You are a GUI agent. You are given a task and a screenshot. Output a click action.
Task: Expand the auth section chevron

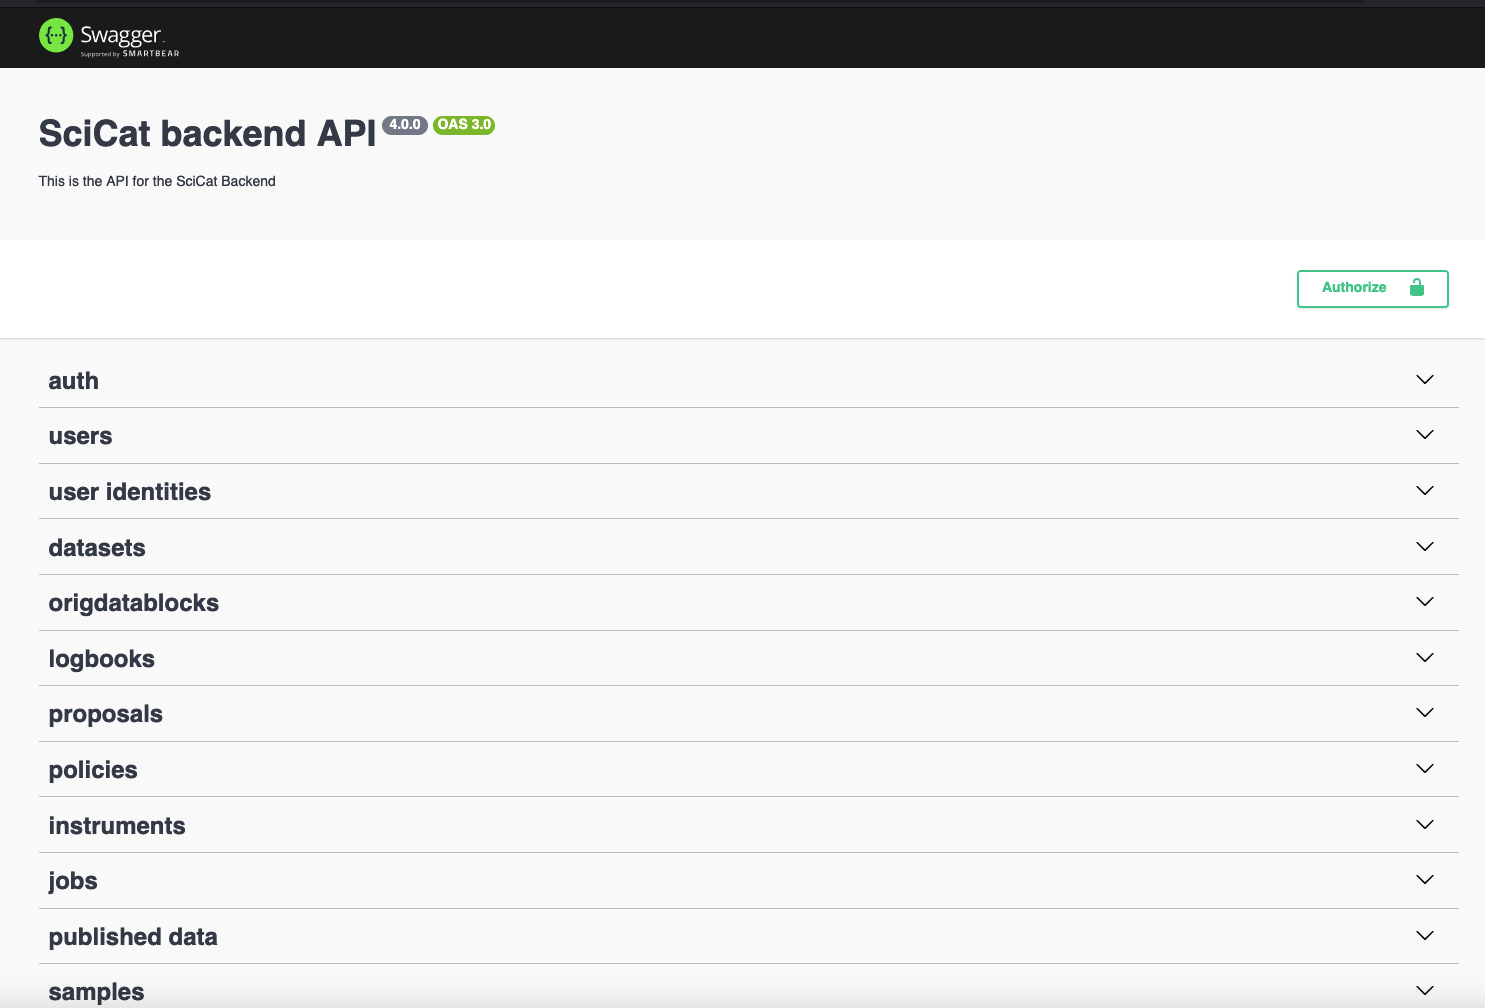(1425, 380)
